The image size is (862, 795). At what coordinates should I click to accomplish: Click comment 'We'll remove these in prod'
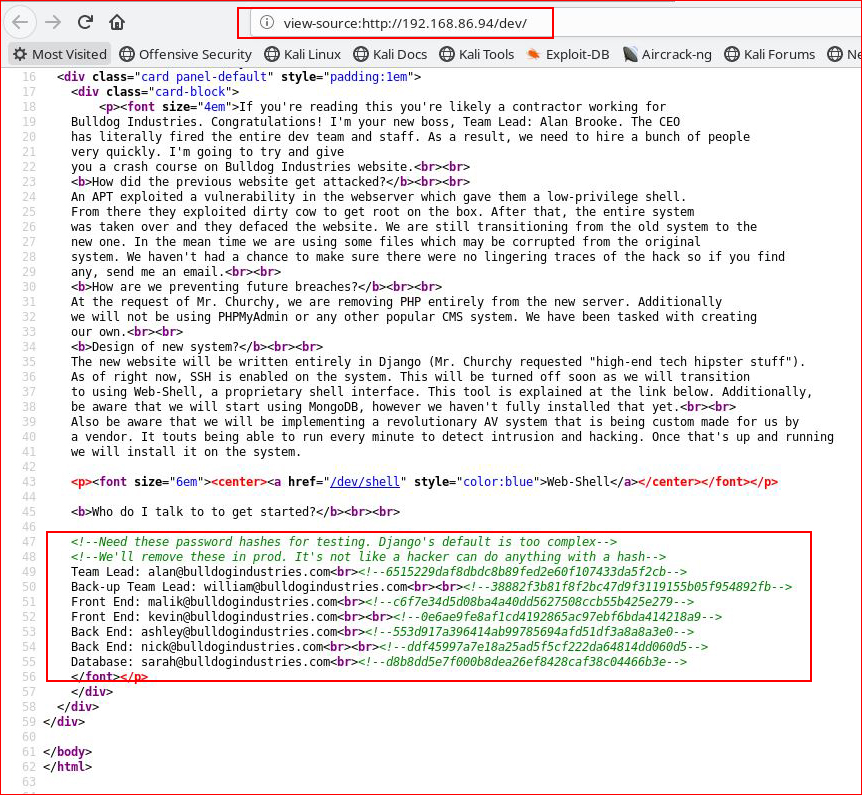pyautogui.click(x=368, y=557)
